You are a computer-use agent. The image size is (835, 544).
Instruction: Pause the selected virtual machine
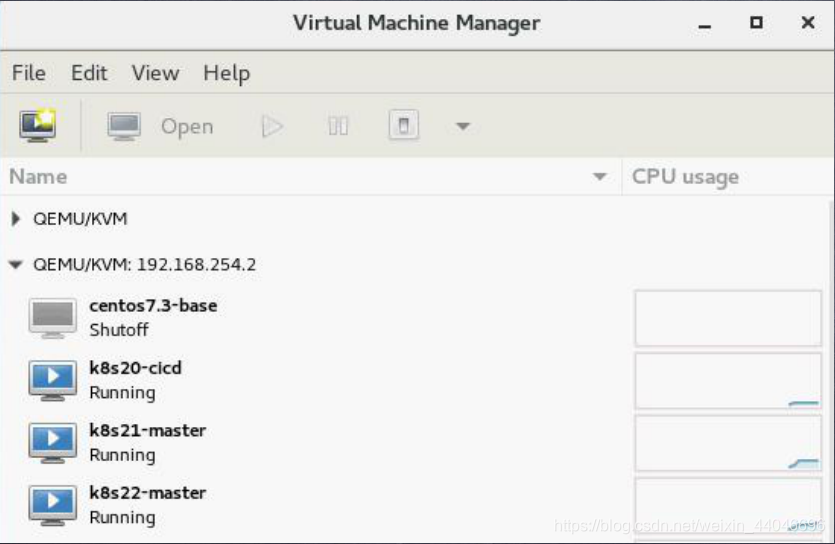(x=338, y=126)
